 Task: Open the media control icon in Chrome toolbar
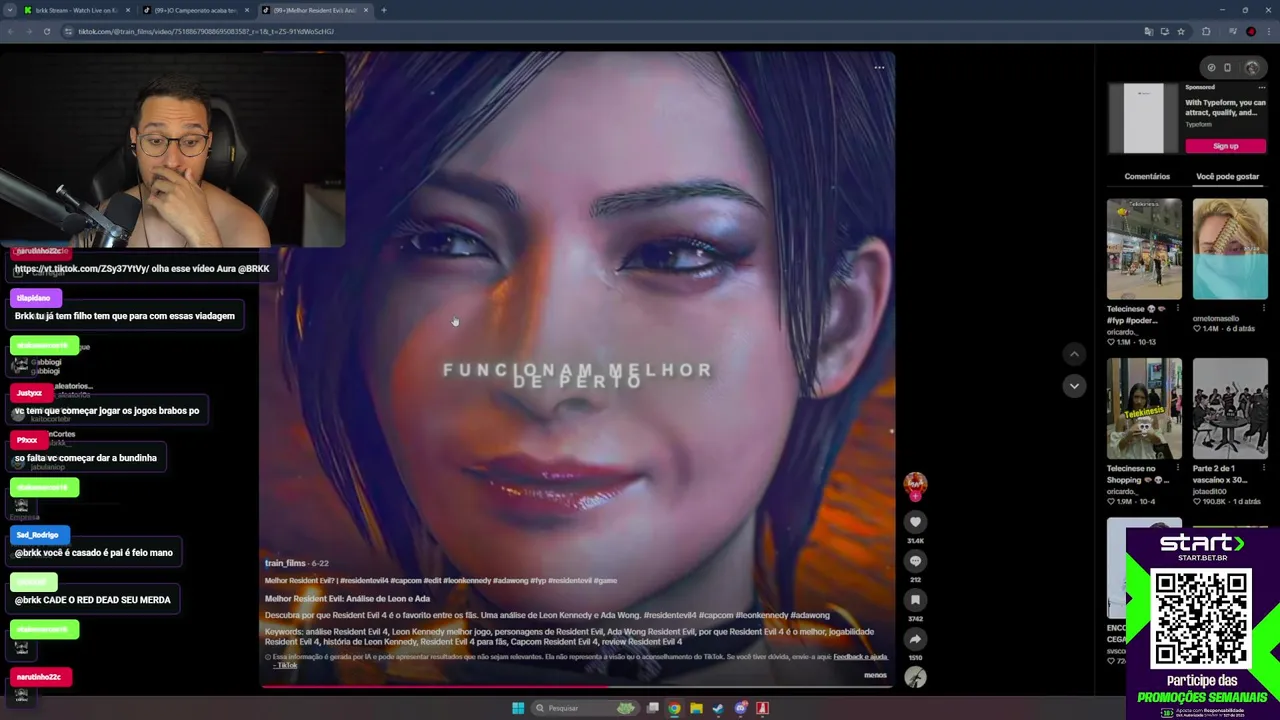coord(1233,31)
